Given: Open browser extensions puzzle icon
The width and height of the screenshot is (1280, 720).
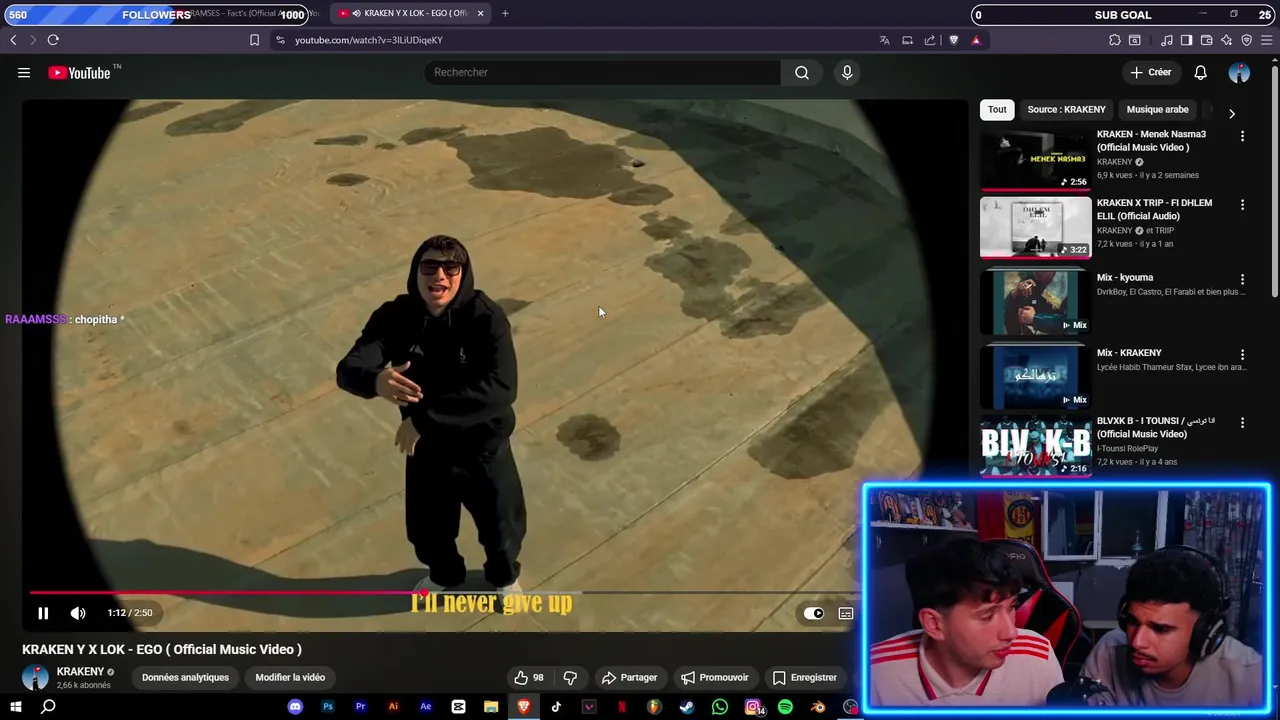Looking at the screenshot, I should tap(1115, 40).
